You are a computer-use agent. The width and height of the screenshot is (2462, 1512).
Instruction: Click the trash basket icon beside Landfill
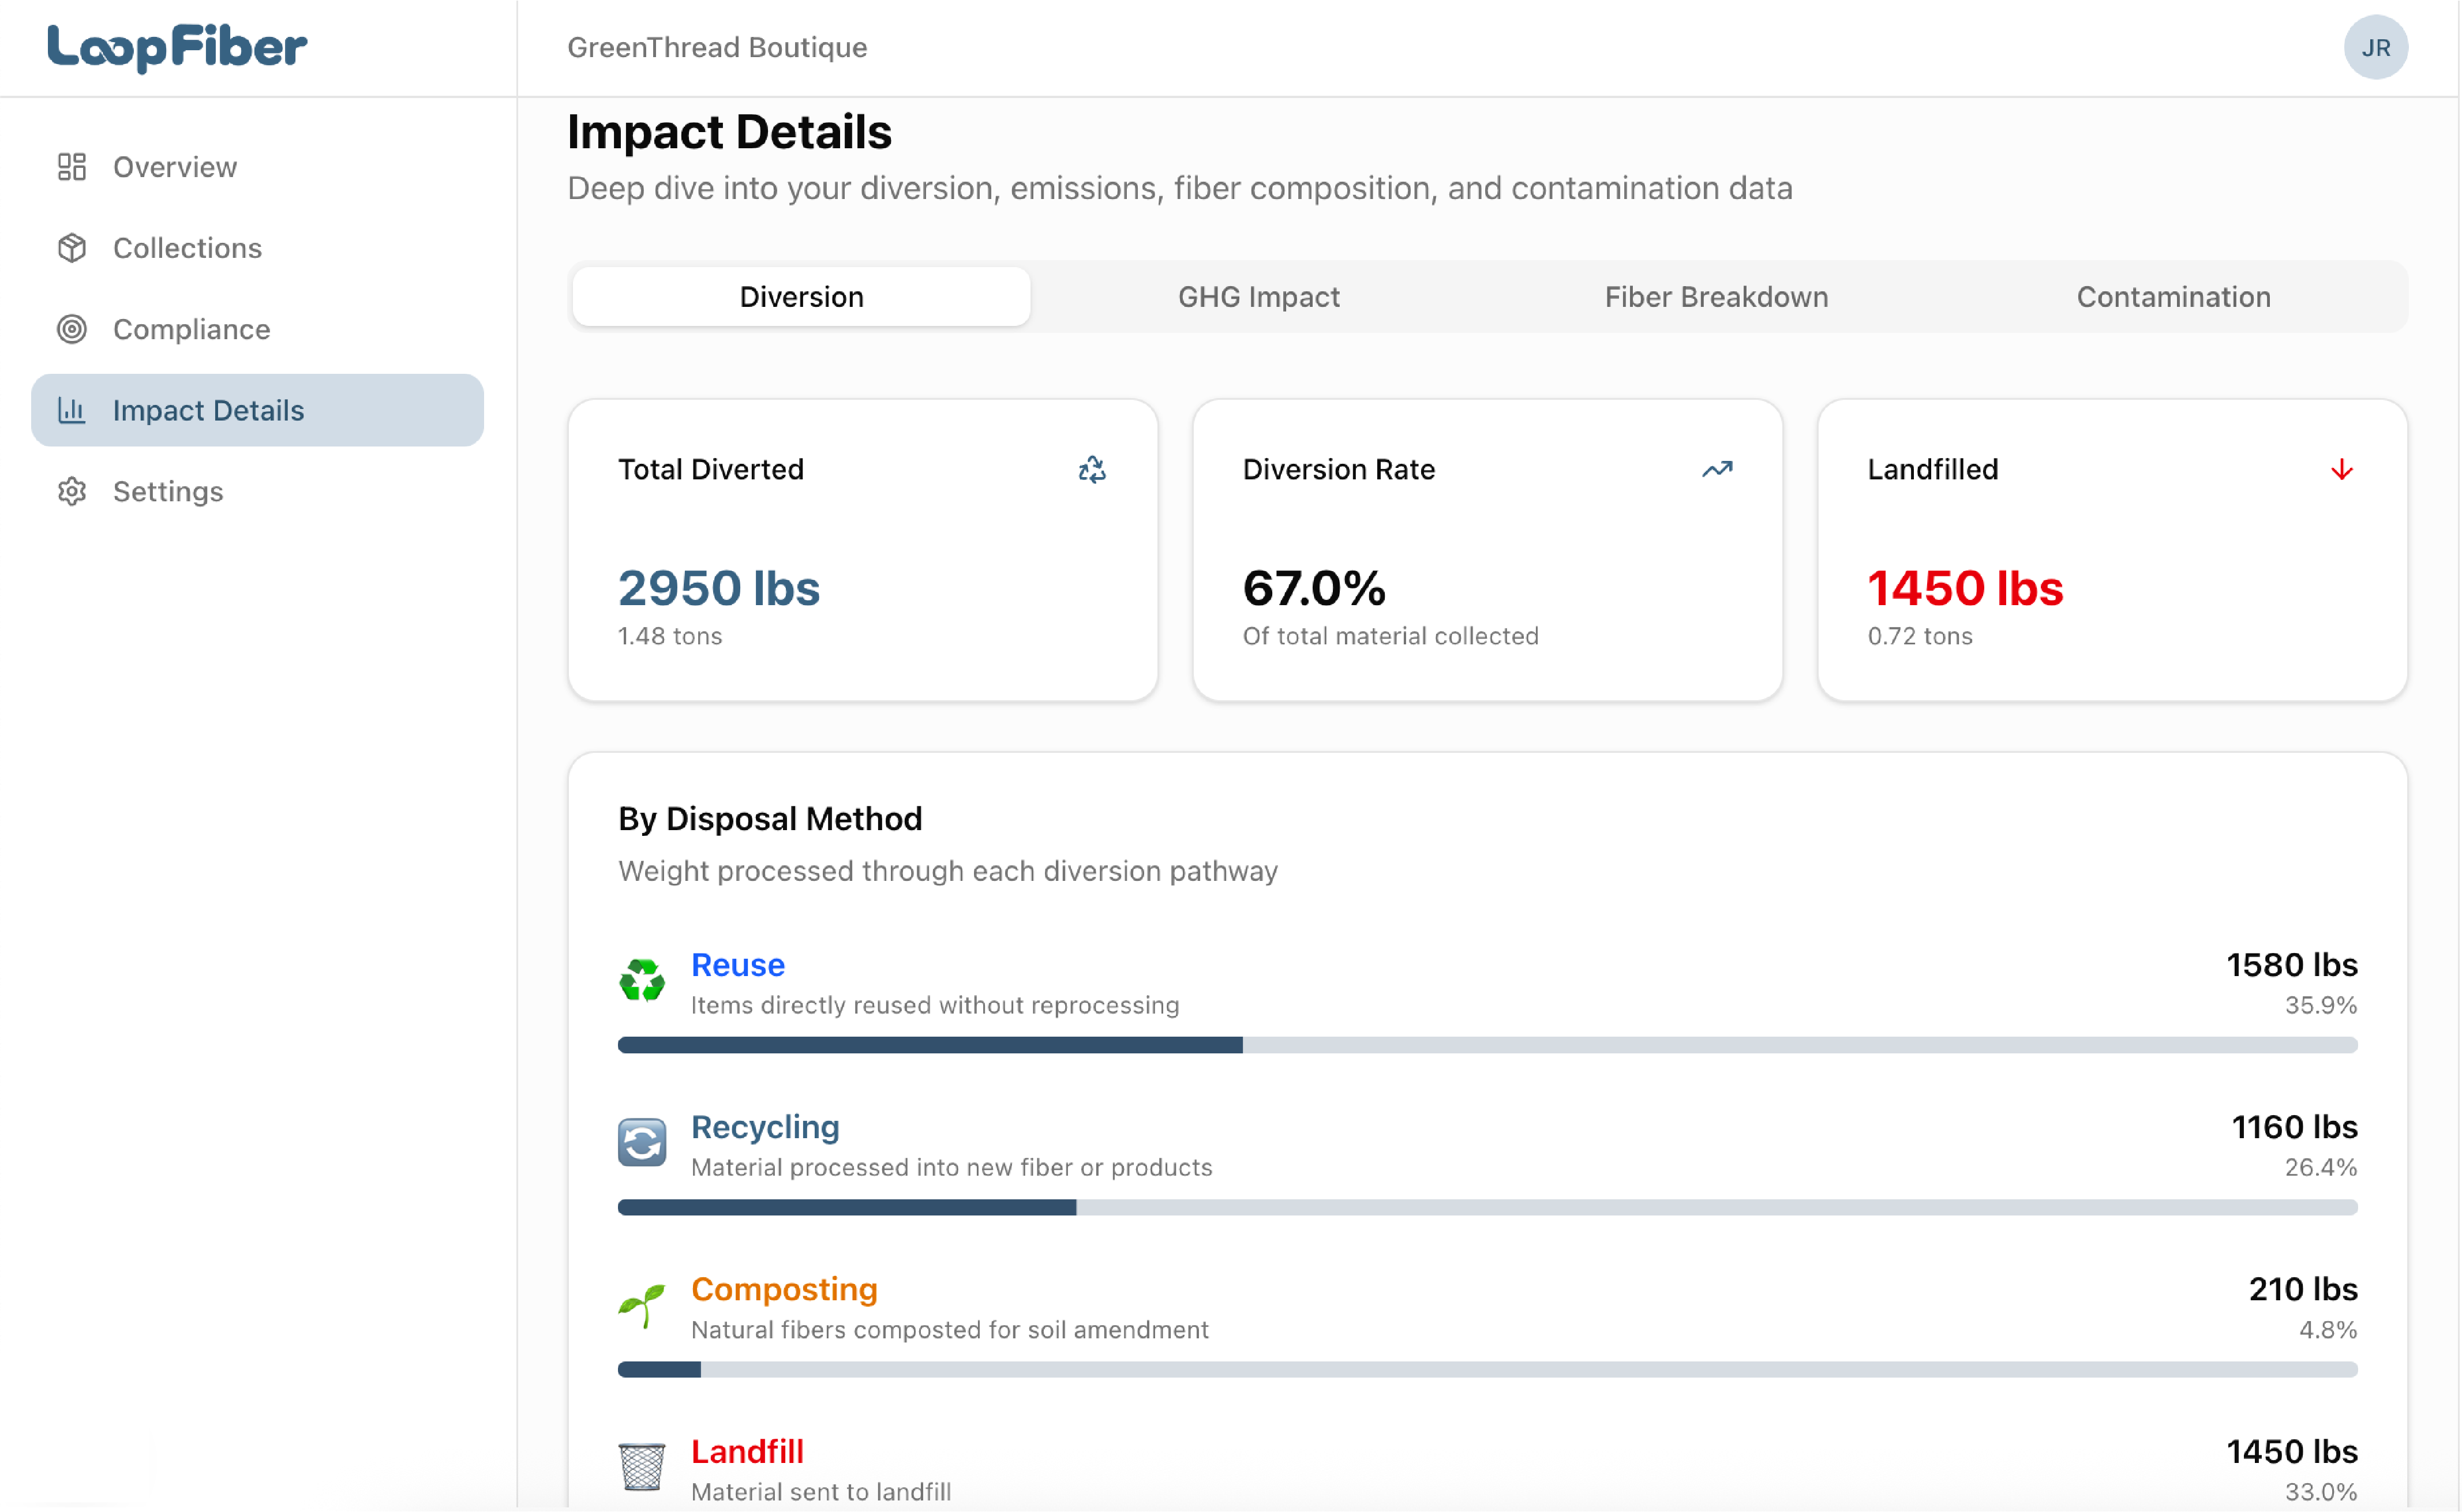[642, 1466]
